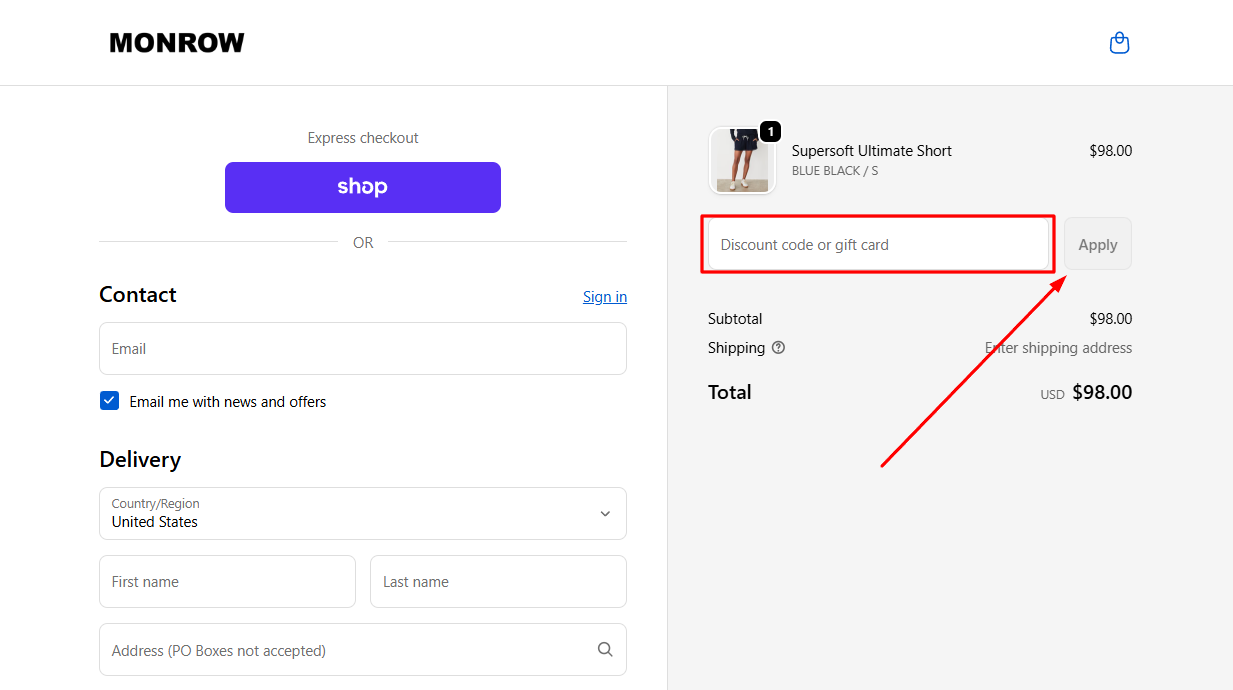Click the MONROW store logo
The image size is (1233, 690).
177,43
